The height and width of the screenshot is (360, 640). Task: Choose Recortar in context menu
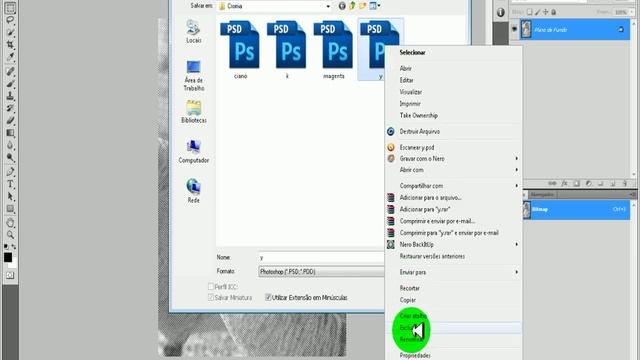(x=453, y=288)
